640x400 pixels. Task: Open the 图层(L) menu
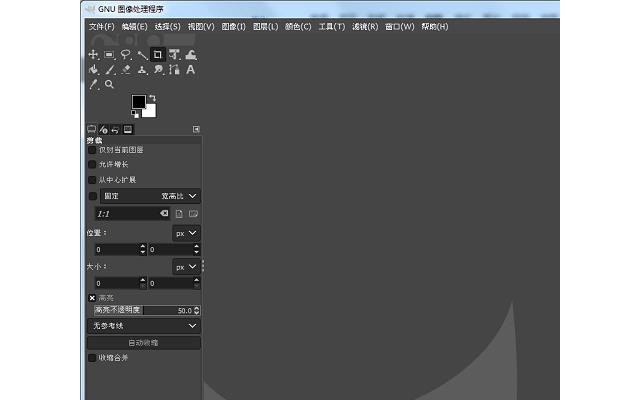[265, 27]
